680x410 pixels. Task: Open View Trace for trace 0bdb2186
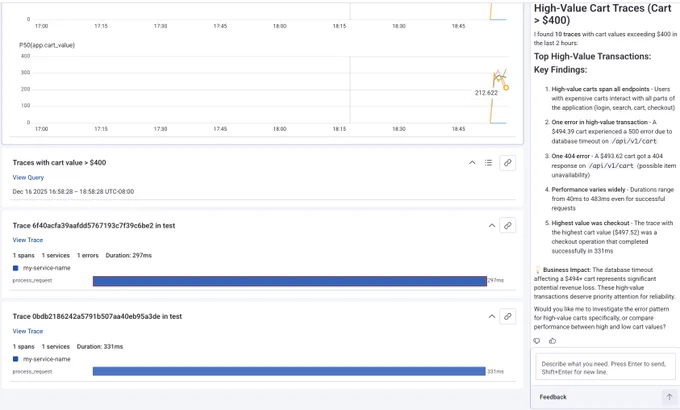28,331
